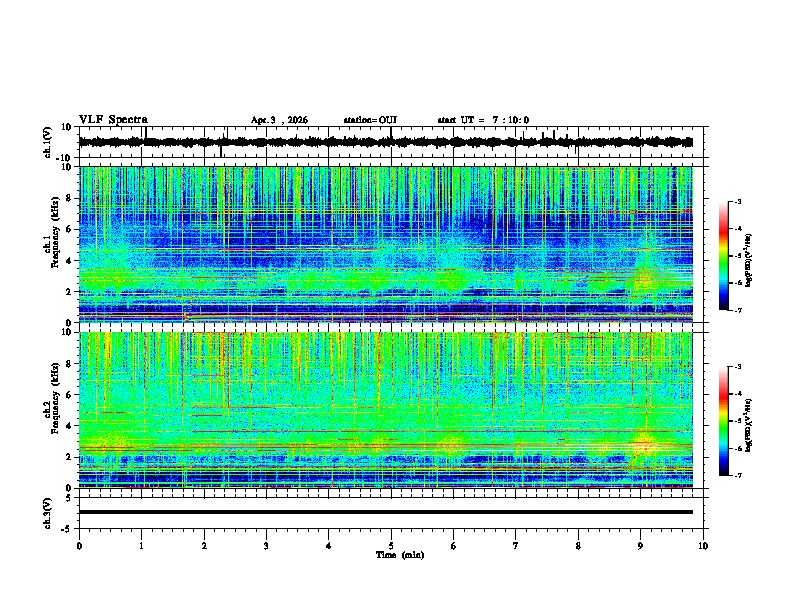
Task: Click the ch.1 voltage waveform trace
Action: point(385,142)
